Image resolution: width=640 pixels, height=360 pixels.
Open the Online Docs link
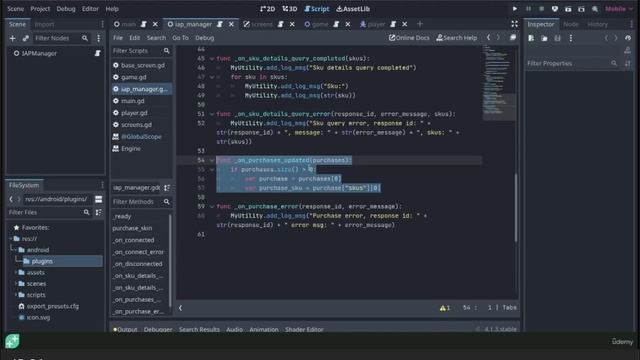click(409, 38)
